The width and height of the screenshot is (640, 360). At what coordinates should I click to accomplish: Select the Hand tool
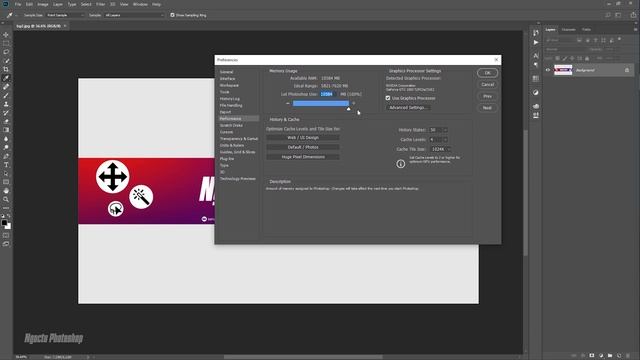click(6, 191)
